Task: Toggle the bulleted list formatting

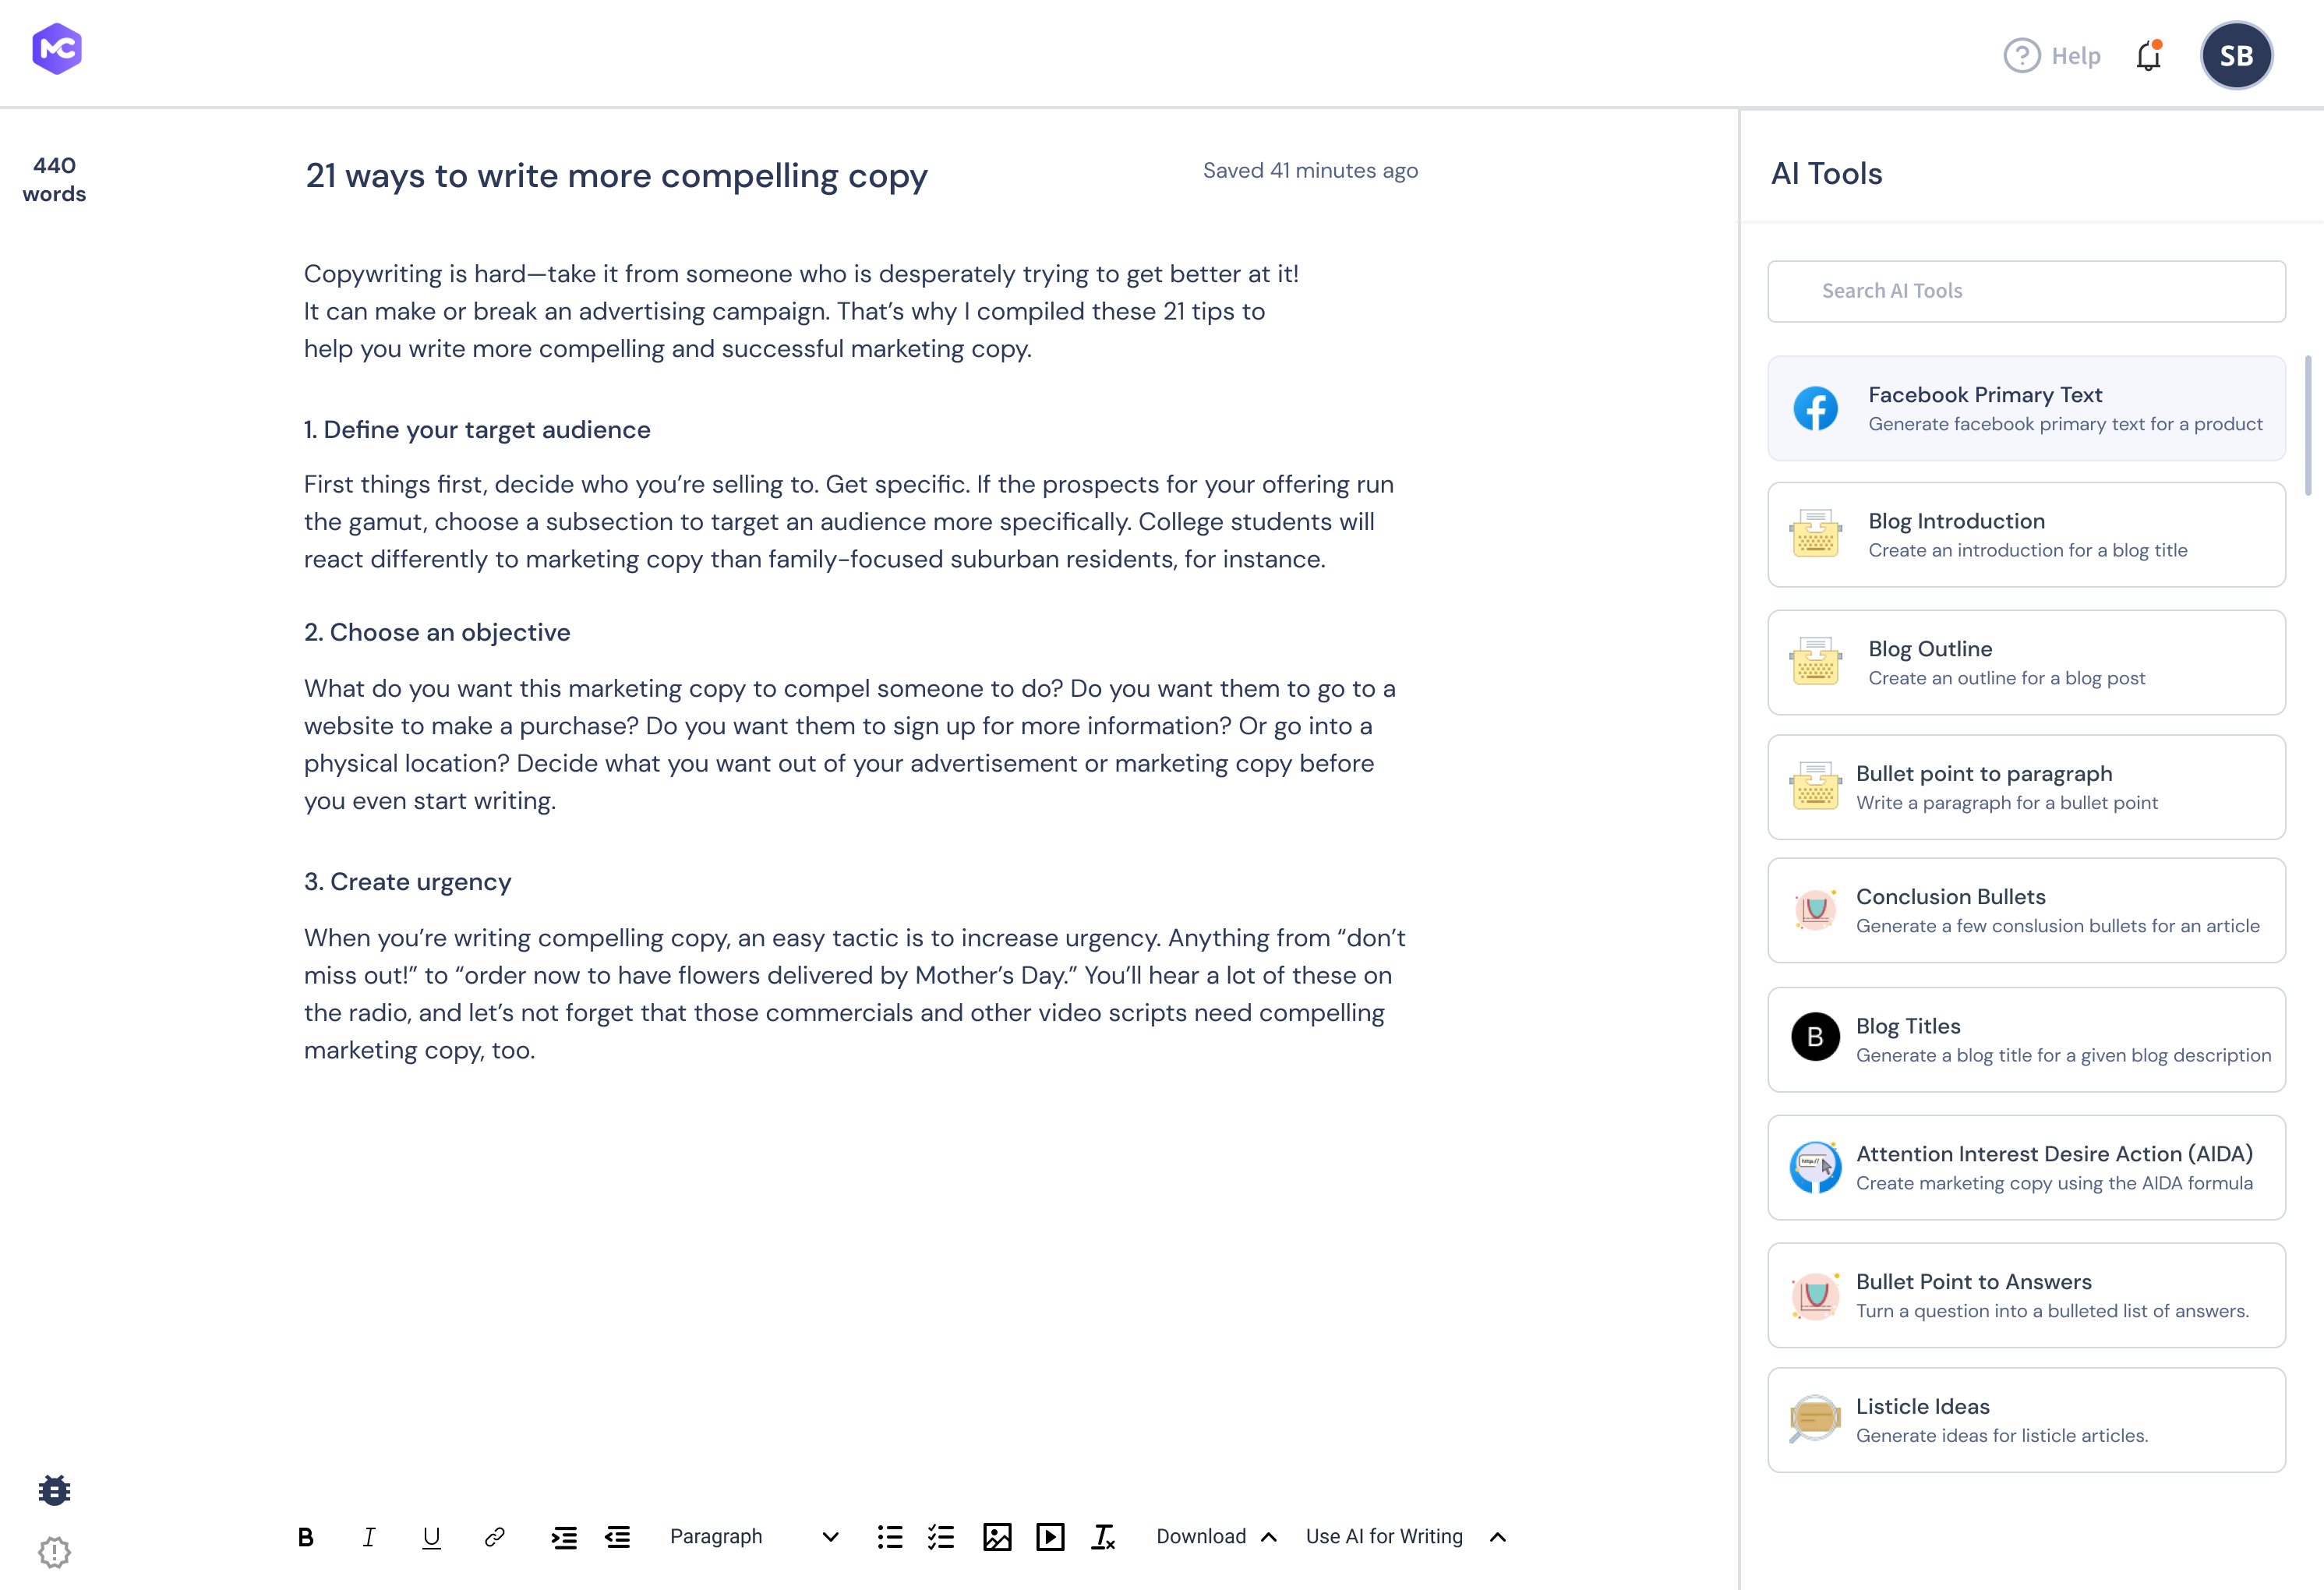Action: point(889,1537)
